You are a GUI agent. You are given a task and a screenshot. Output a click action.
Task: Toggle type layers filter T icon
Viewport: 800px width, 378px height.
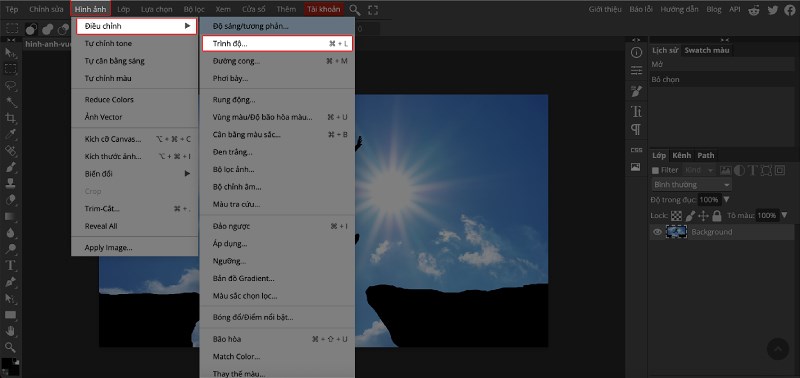click(752, 170)
